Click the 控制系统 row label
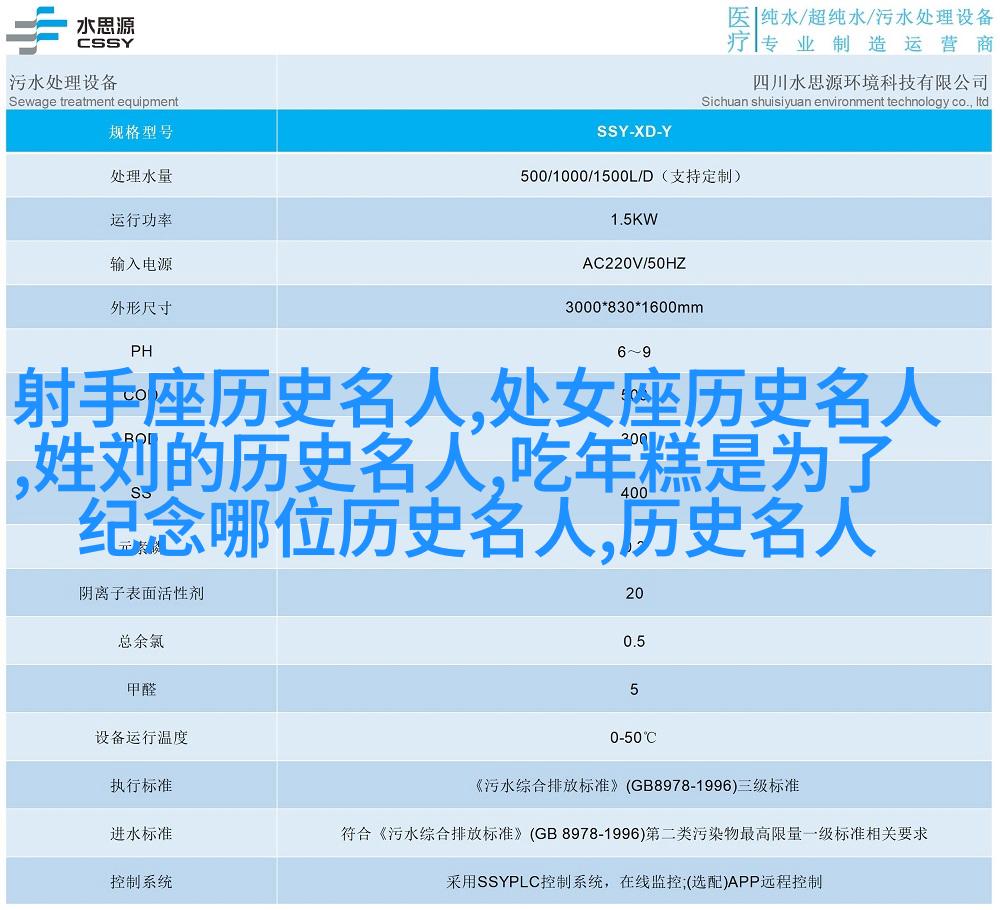The image size is (1000, 910). click(141, 882)
